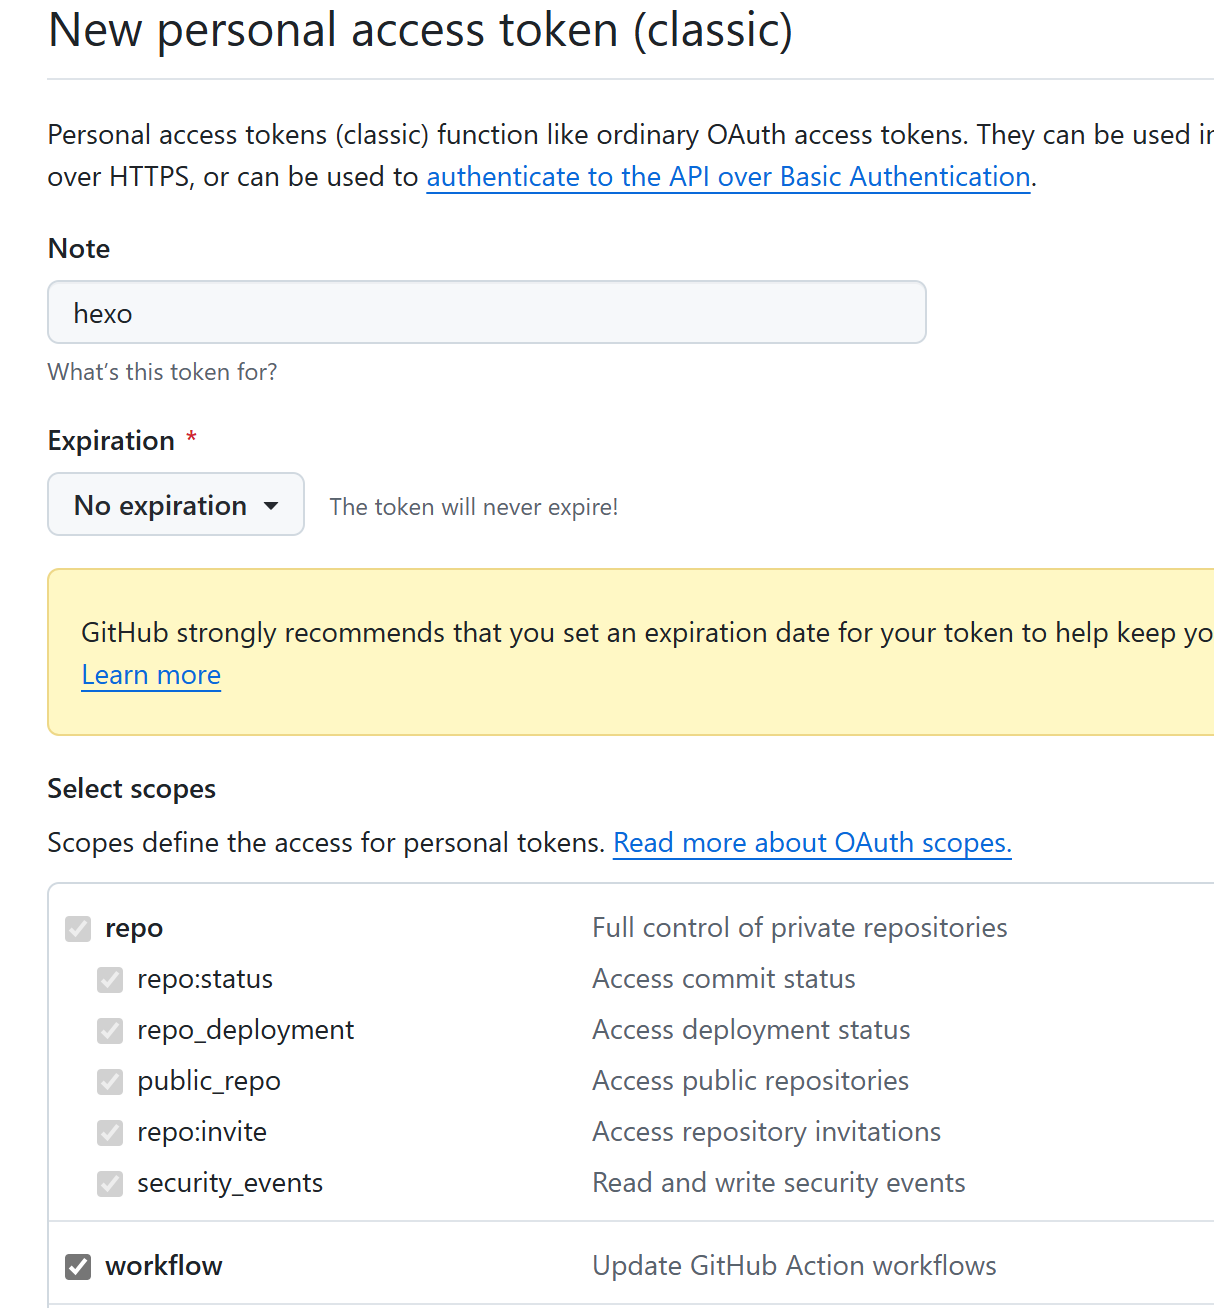This screenshot has height=1308, width=1214.
Task: Click the security_events scope label
Action: (230, 1183)
